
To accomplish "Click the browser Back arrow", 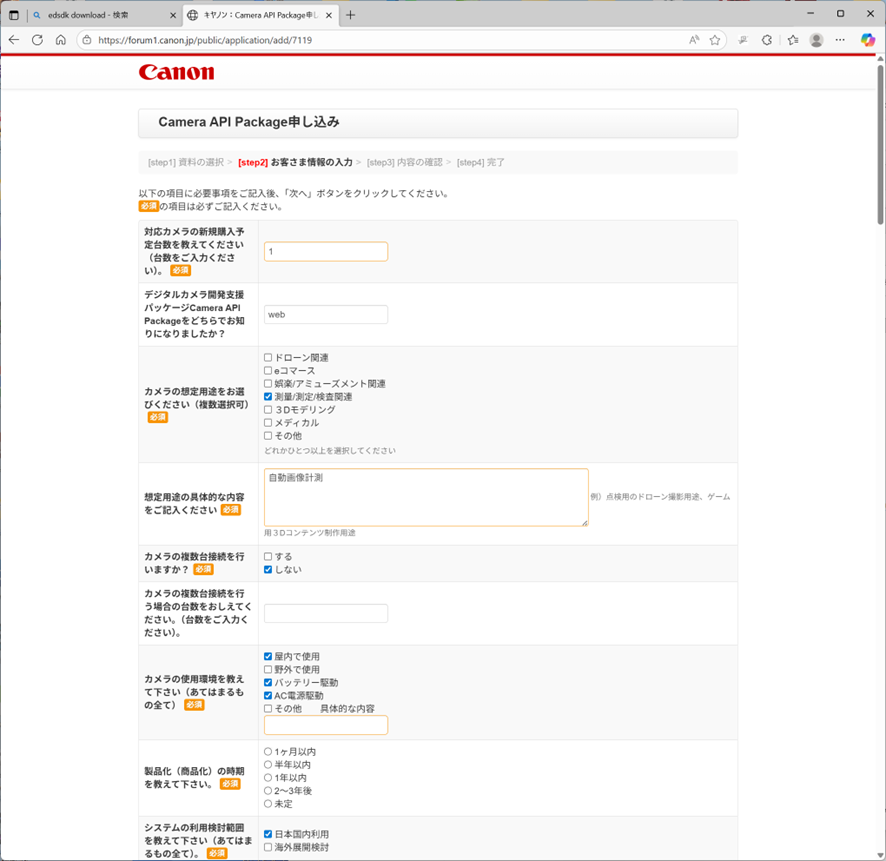I will click(x=14, y=40).
